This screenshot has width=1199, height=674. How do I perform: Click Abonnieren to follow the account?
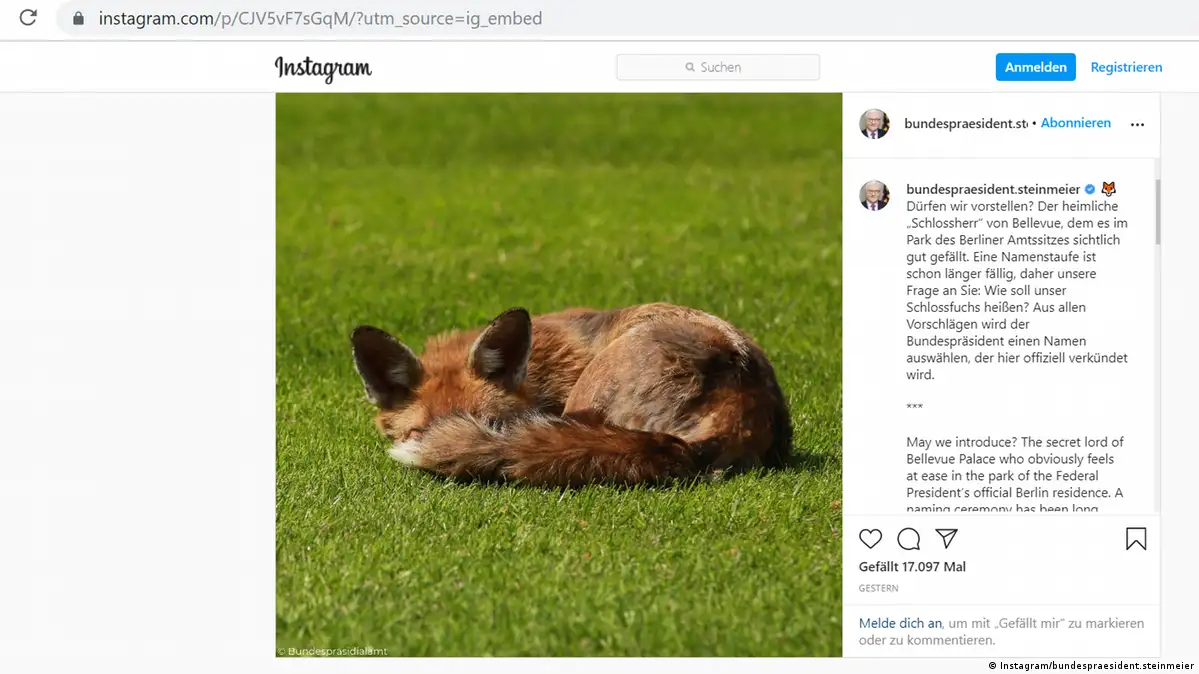1075,123
